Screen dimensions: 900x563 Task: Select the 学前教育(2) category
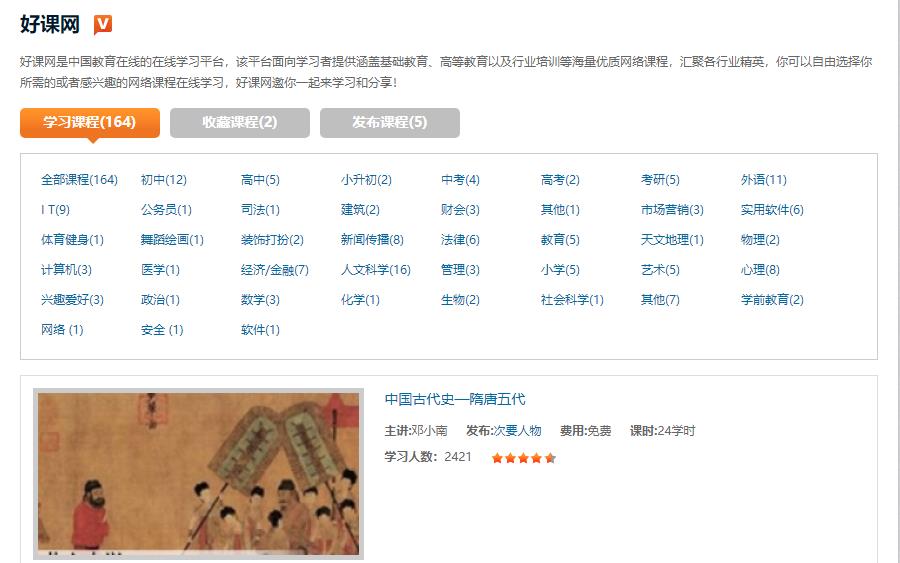(772, 300)
